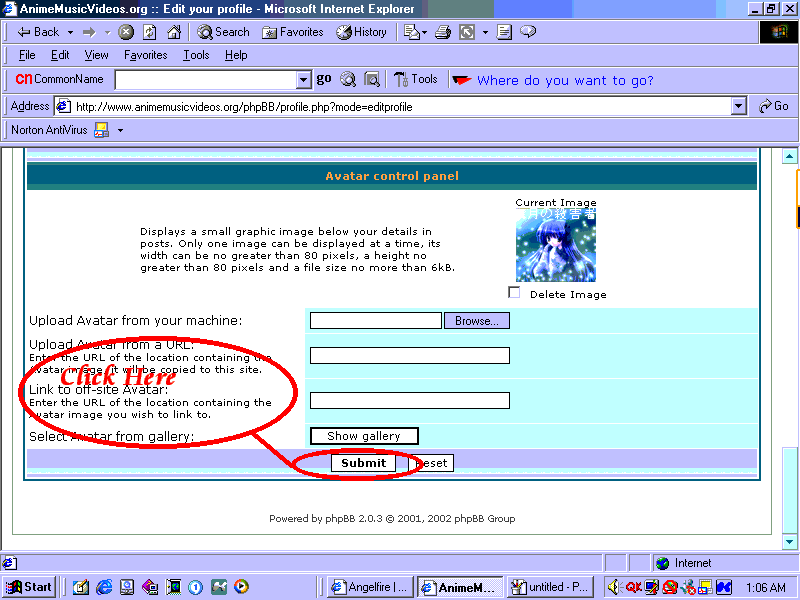Open the Windows Start menu
The width and height of the screenshot is (800, 600).
[x=29, y=587]
